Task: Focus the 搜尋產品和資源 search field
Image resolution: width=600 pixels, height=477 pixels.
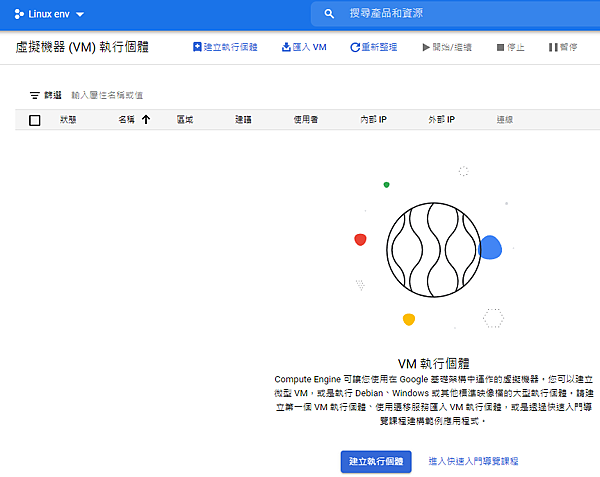Action: click(455, 14)
